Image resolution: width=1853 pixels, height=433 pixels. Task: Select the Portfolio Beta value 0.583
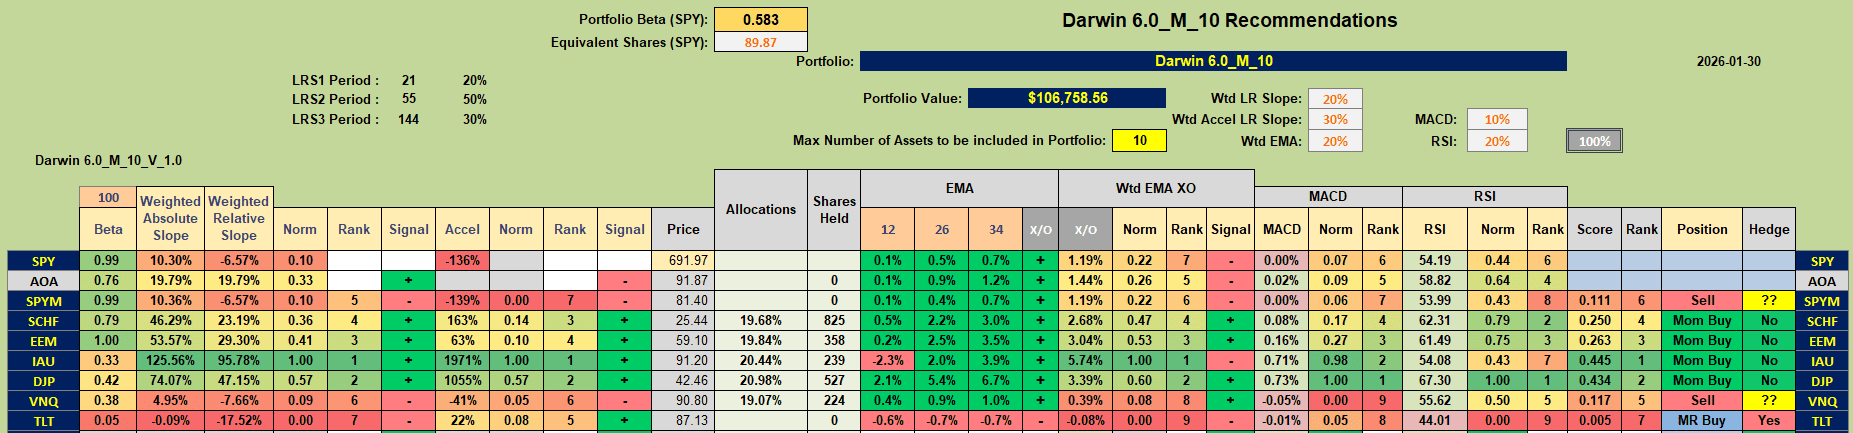click(760, 19)
